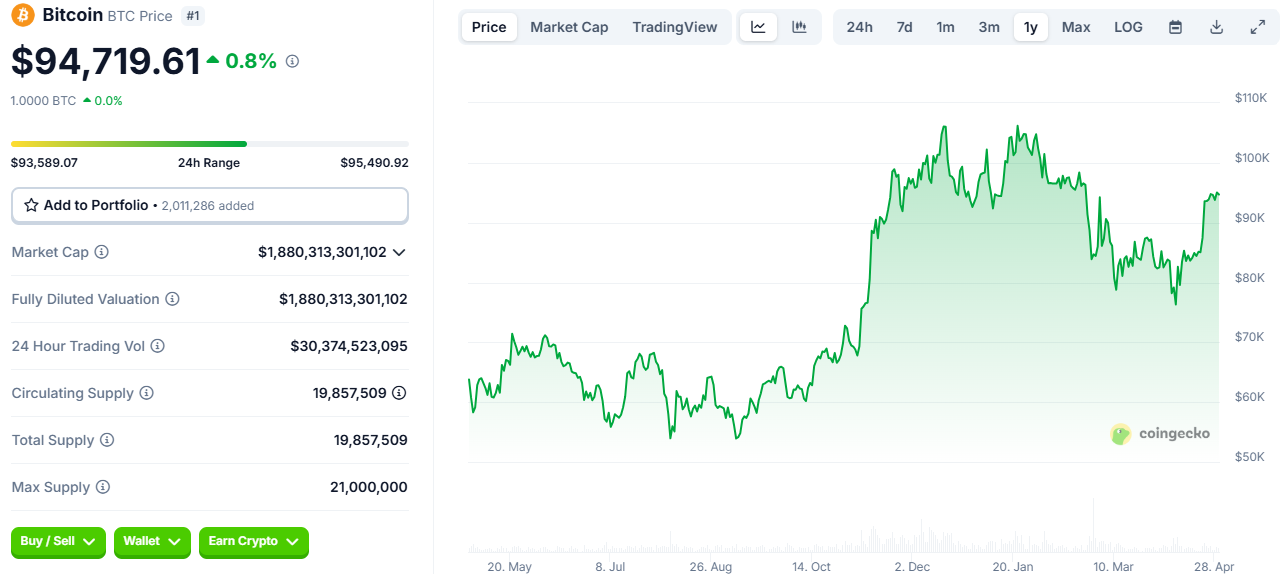
Task: Open the Buy / Sell dropdown
Action: pyautogui.click(x=58, y=541)
